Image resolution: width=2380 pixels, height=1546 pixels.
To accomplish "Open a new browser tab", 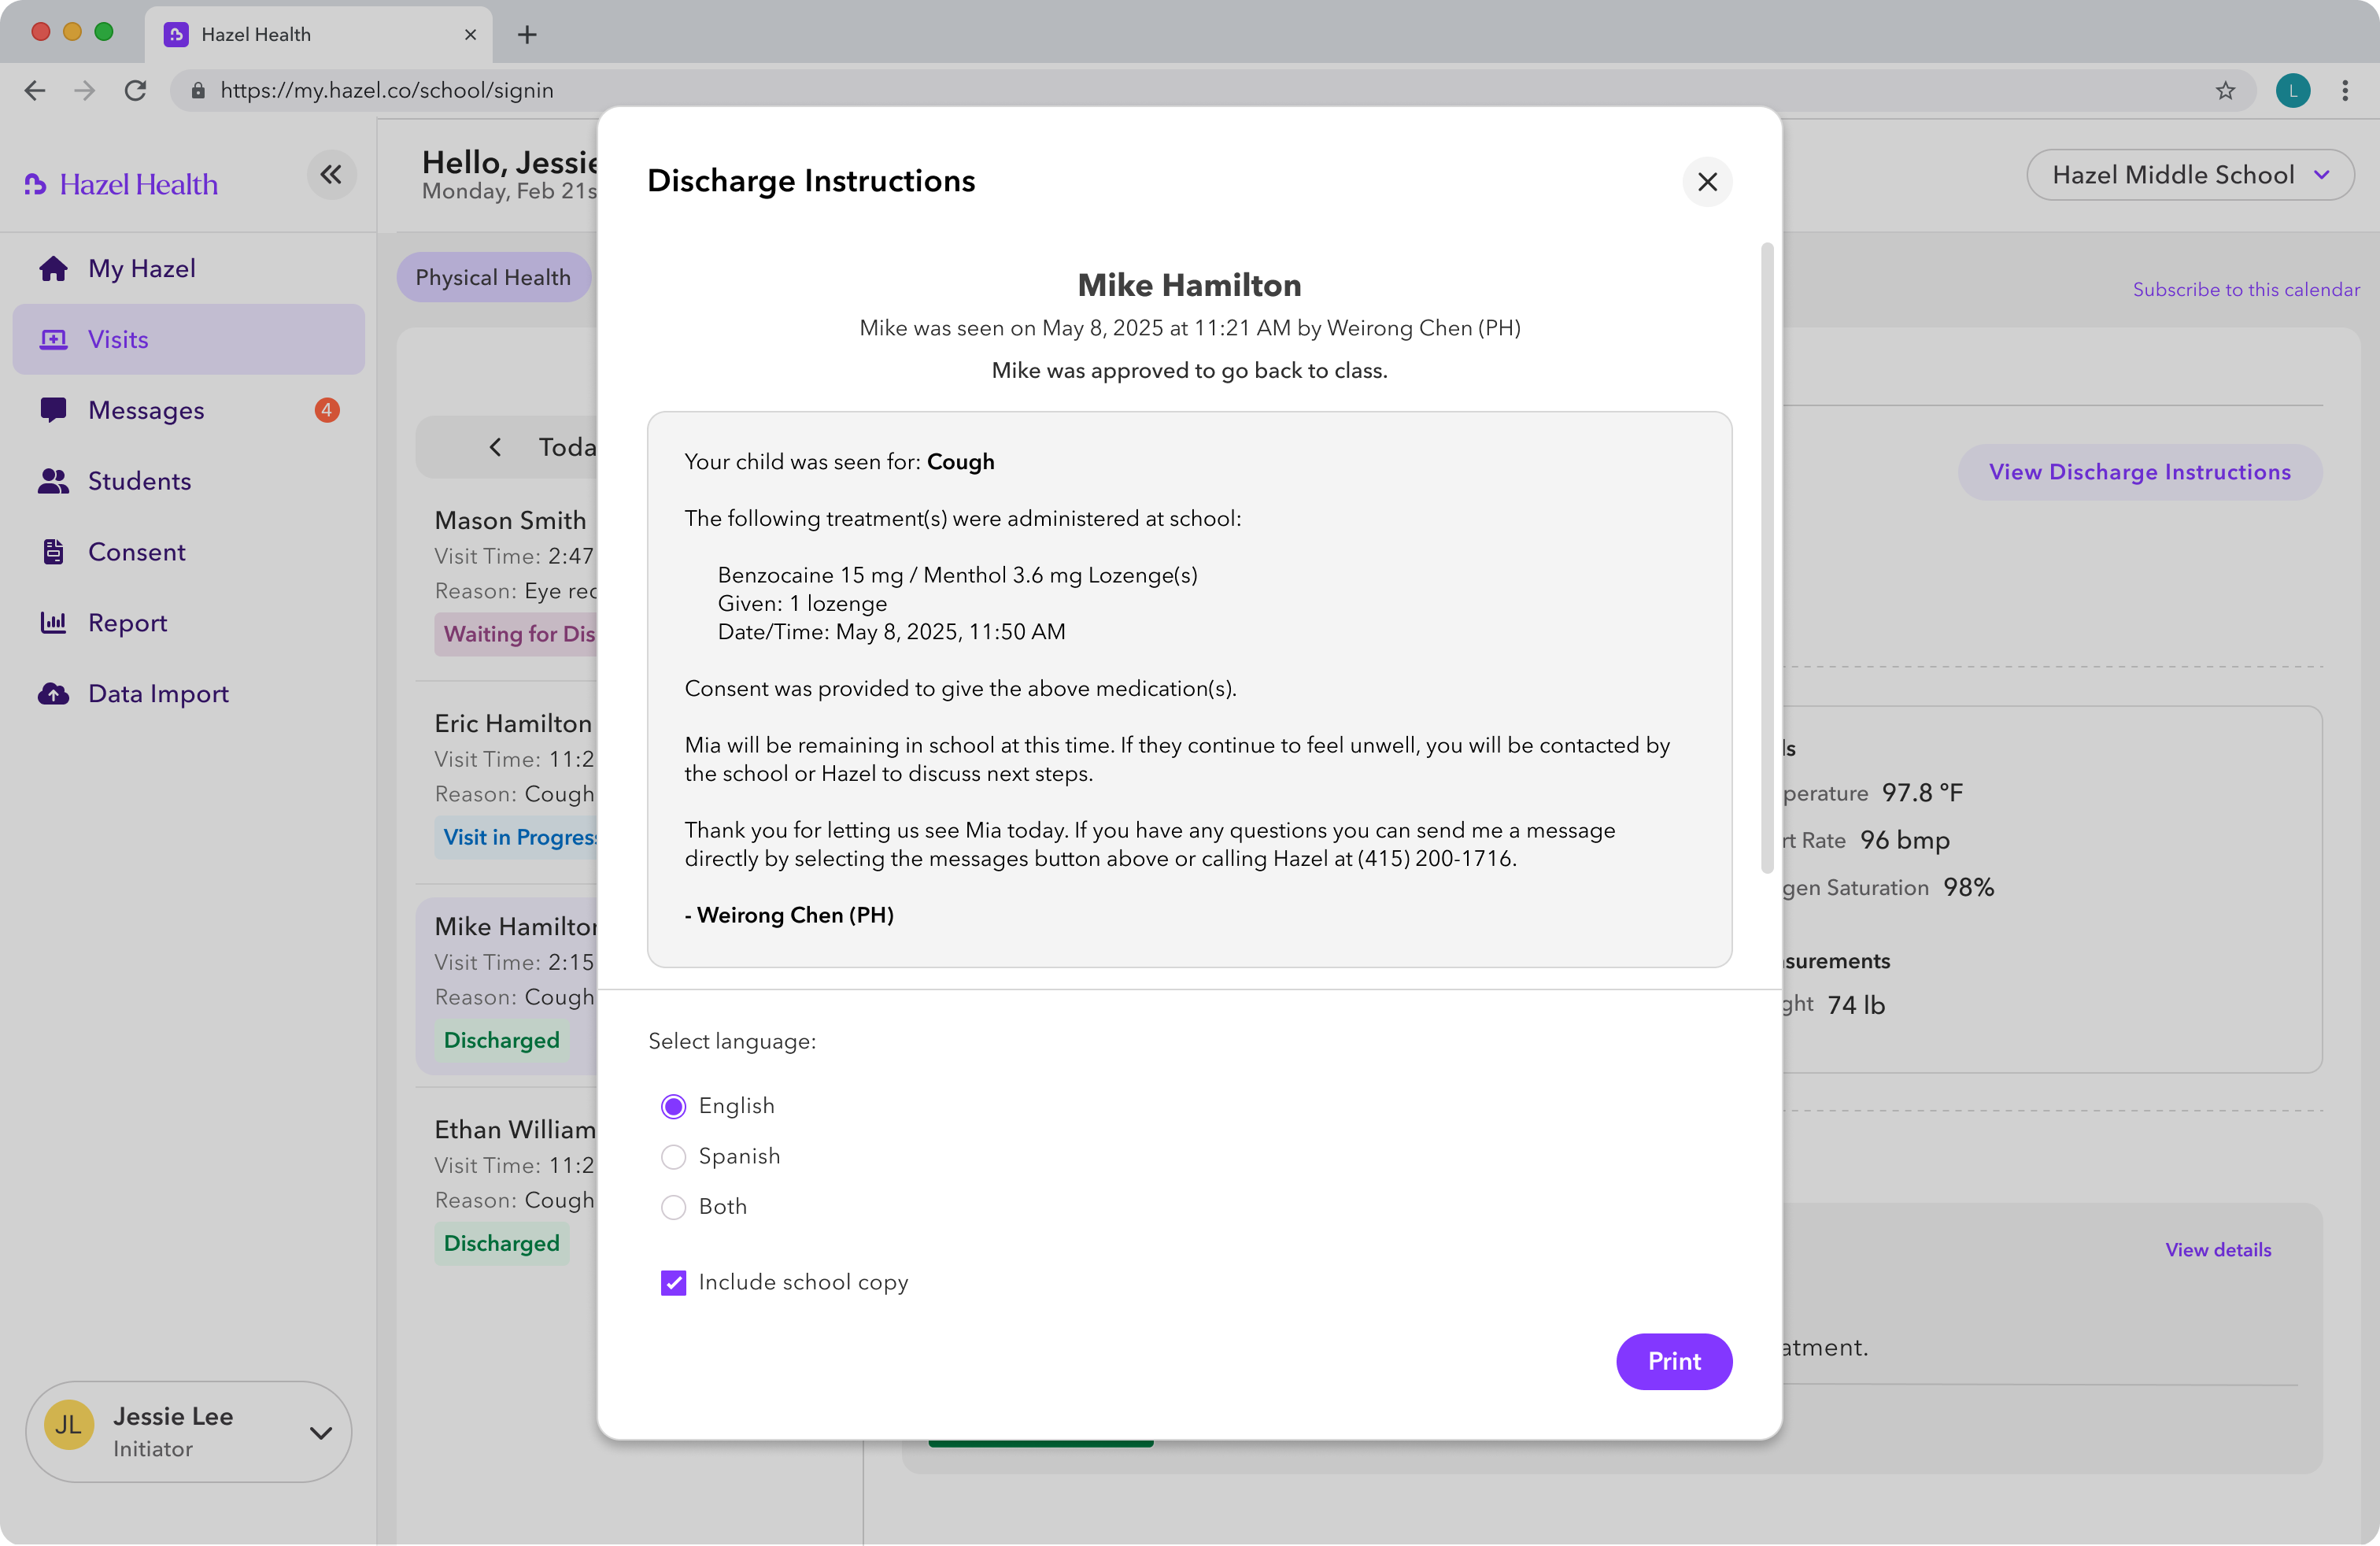I will (x=527, y=35).
